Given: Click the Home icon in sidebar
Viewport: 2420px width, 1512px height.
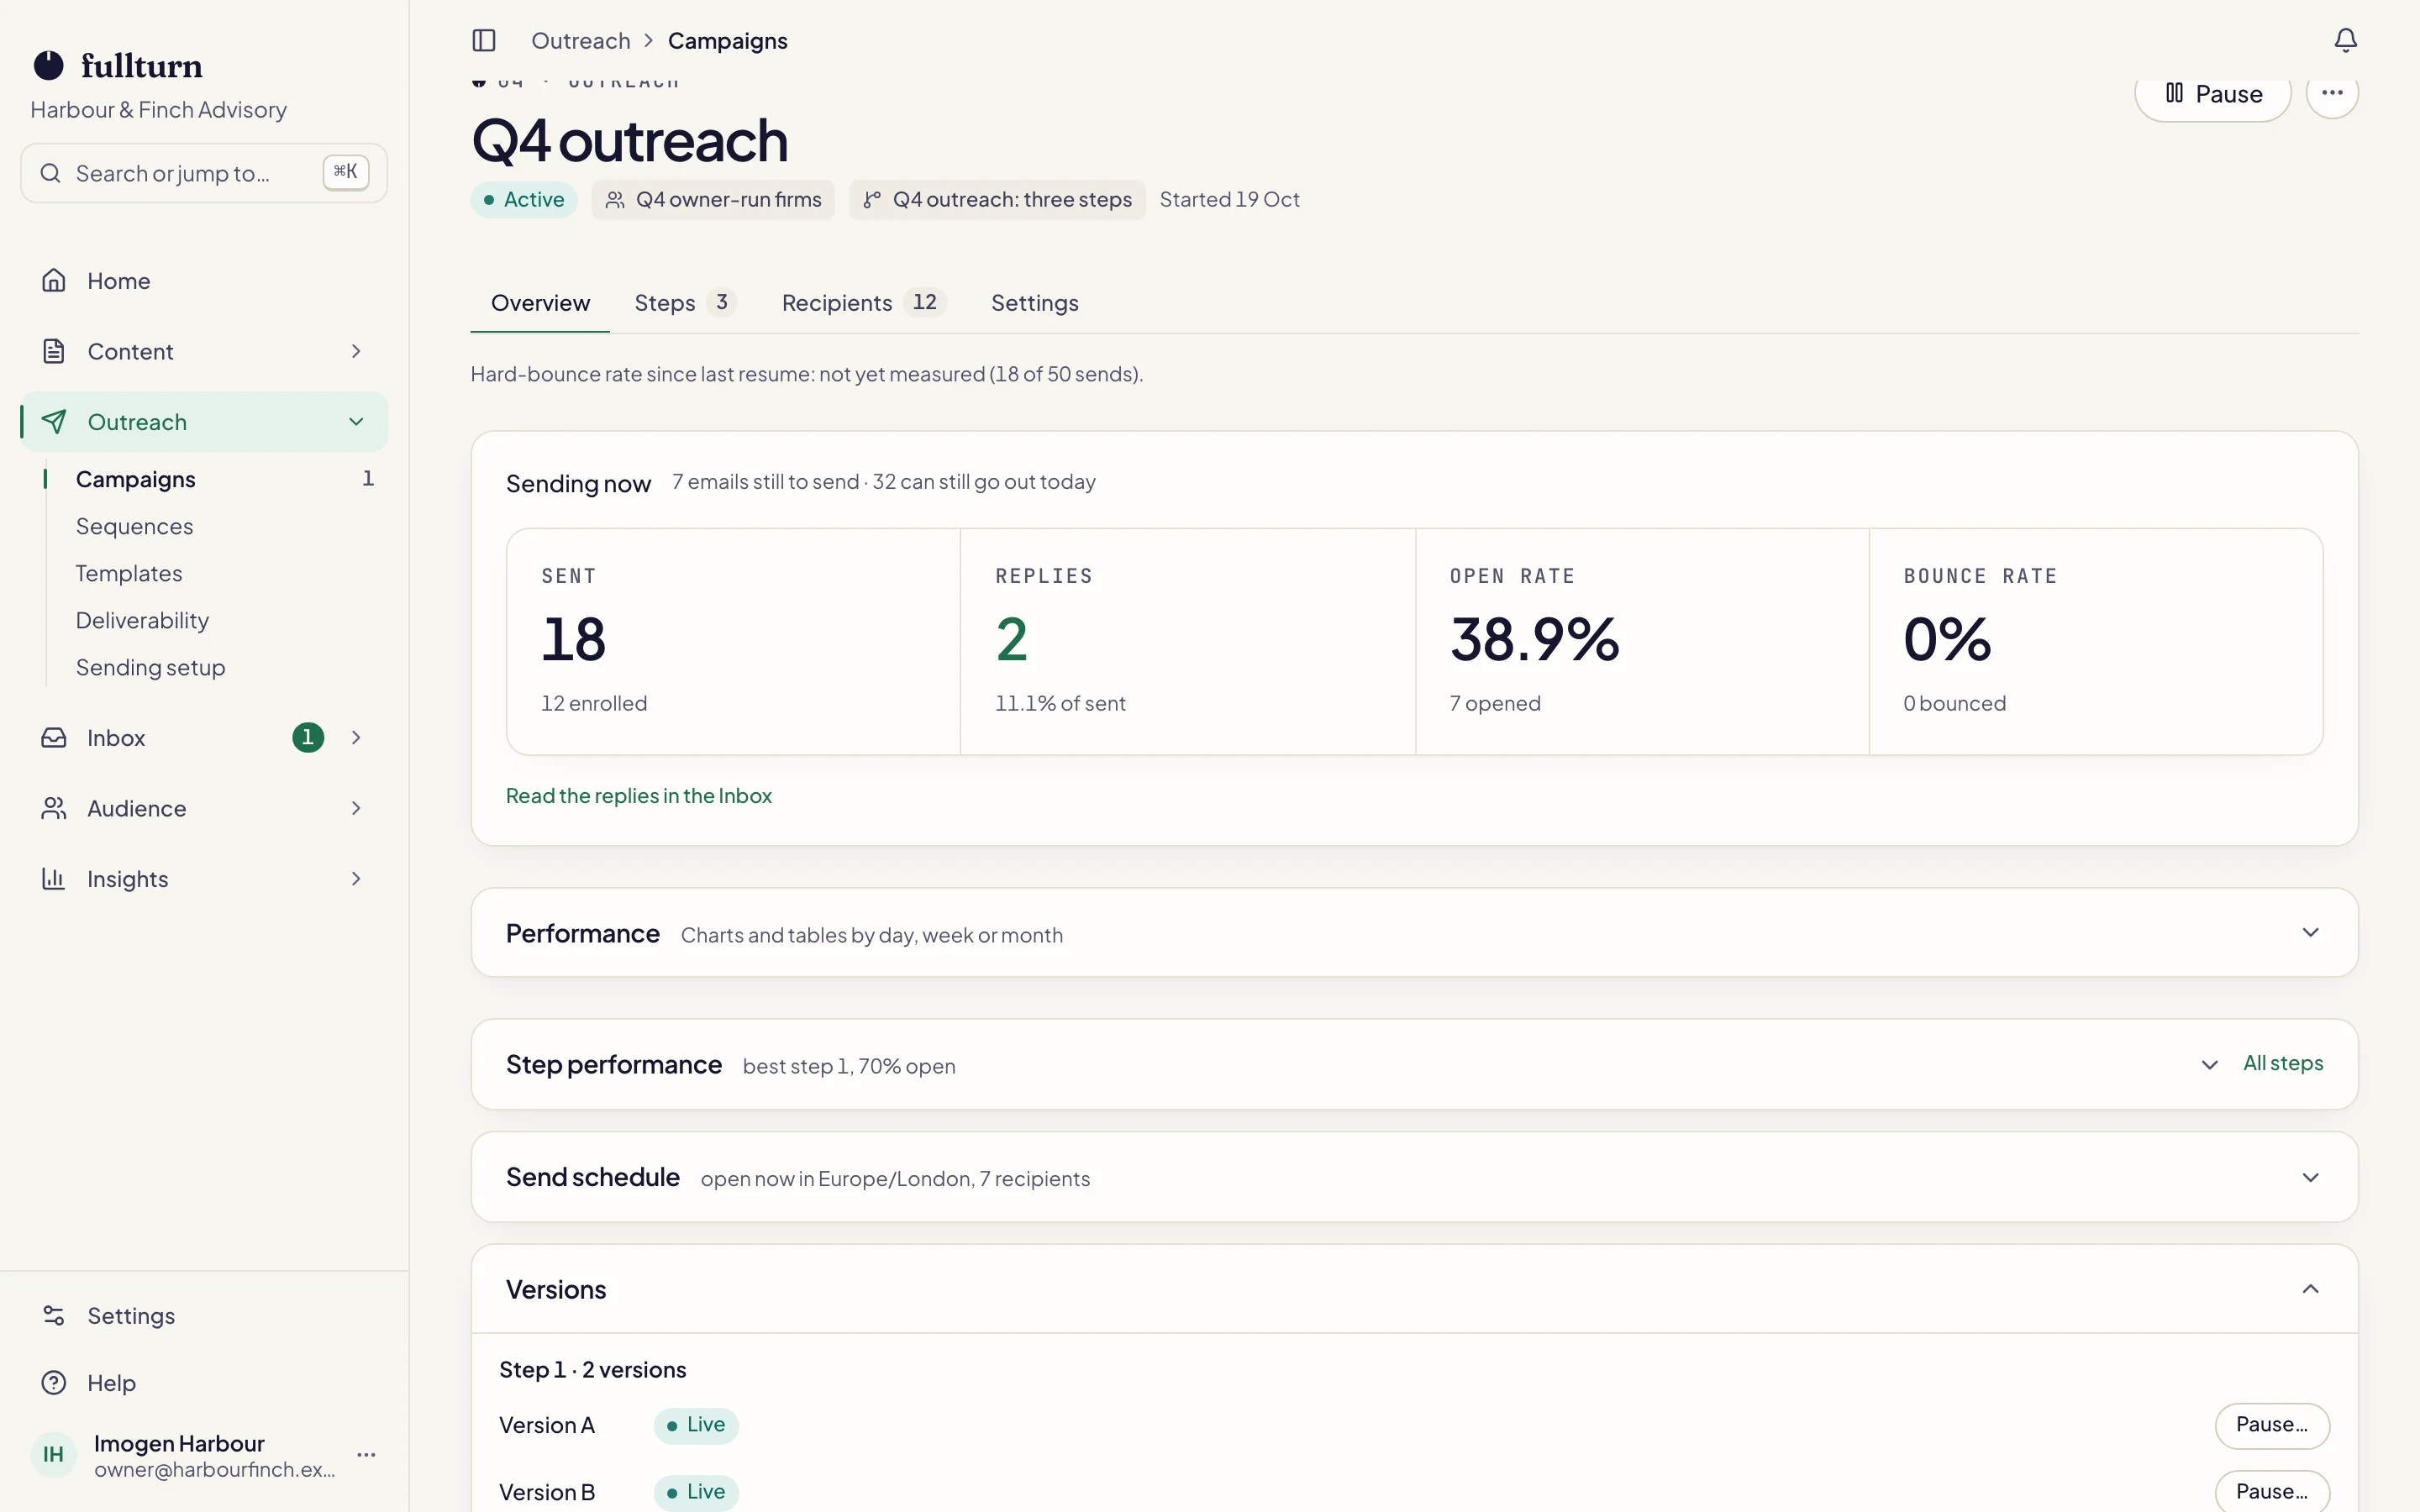Looking at the screenshot, I should click(54, 281).
